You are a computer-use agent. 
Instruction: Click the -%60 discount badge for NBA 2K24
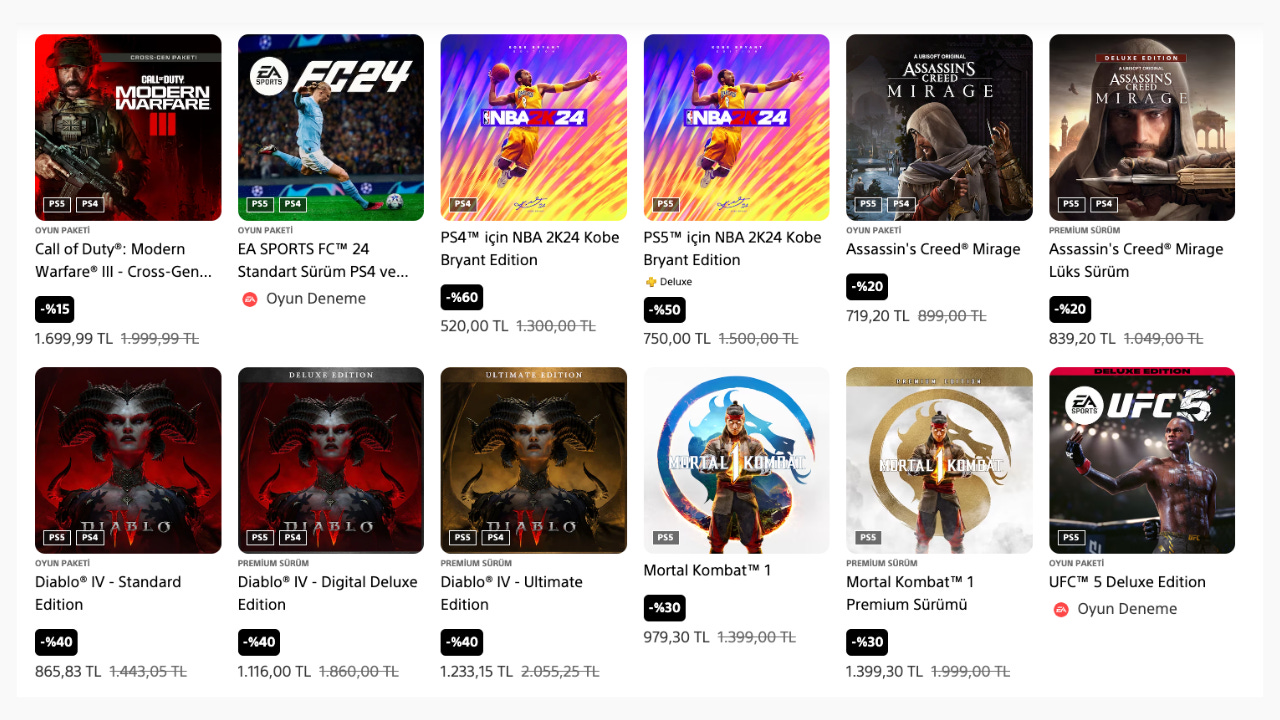pyautogui.click(x=461, y=297)
